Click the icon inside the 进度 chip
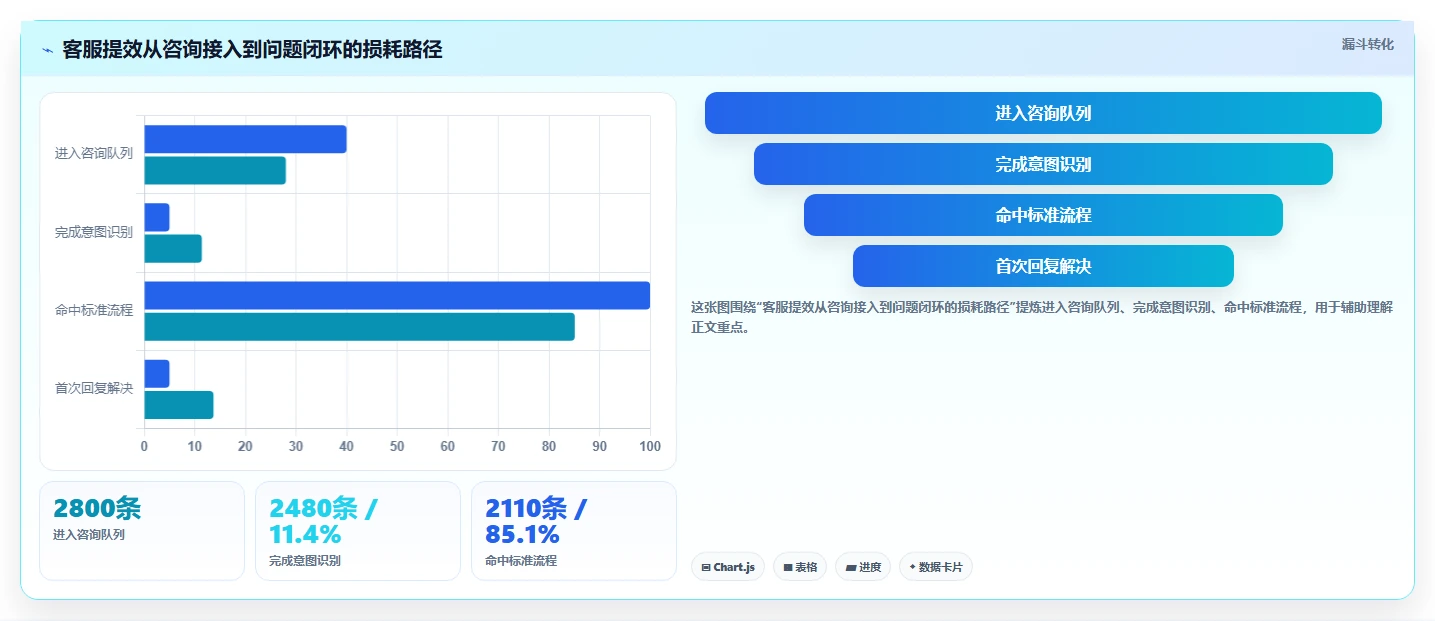This screenshot has height=621, width=1435. 851,567
